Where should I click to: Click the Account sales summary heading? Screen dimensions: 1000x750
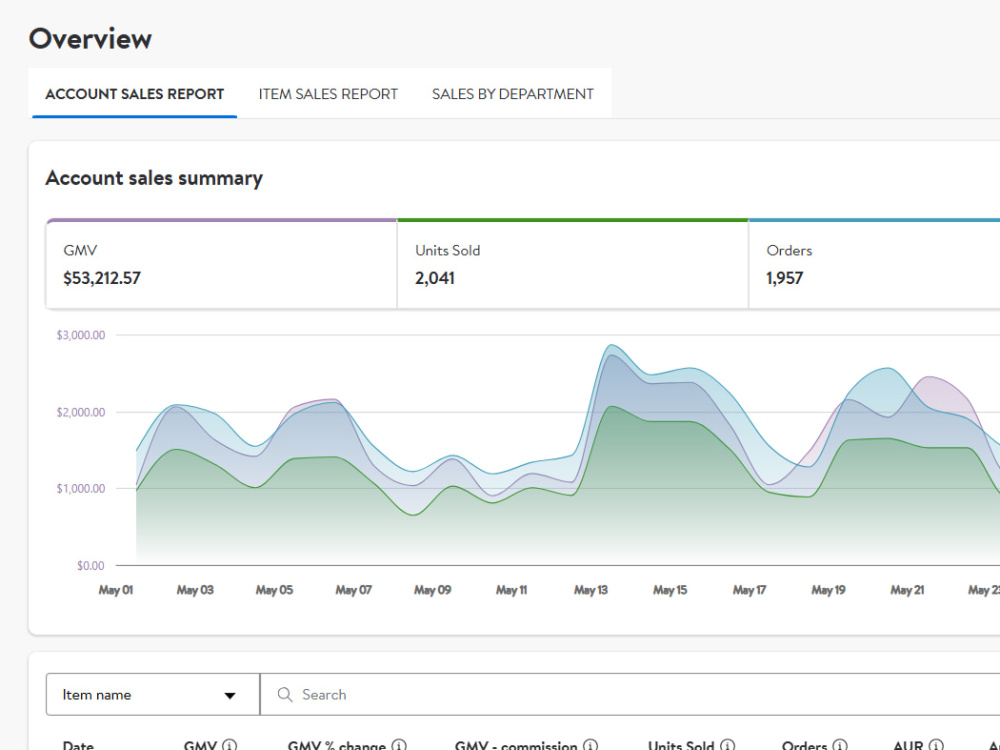(x=154, y=178)
